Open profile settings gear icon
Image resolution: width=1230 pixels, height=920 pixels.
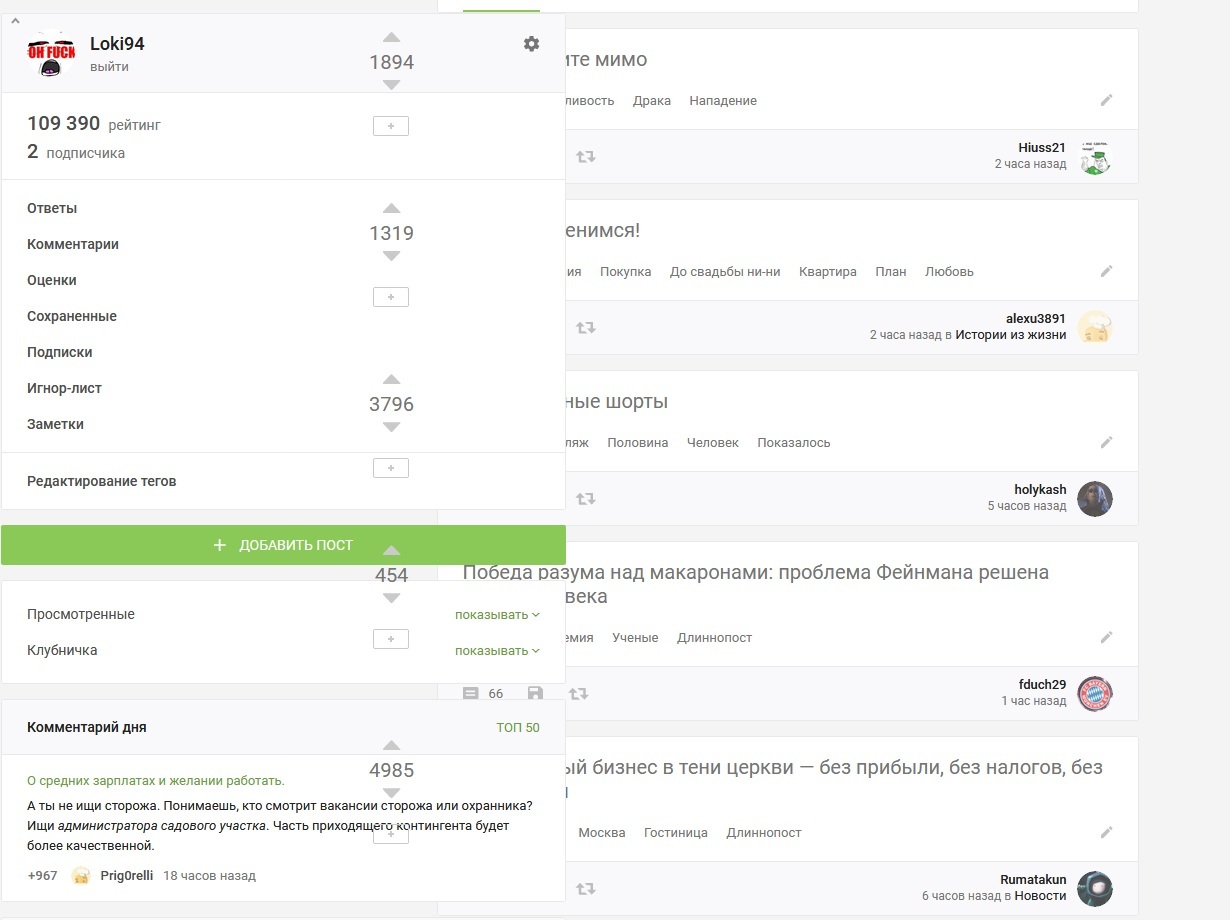pyautogui.click(x=531, y=44)
